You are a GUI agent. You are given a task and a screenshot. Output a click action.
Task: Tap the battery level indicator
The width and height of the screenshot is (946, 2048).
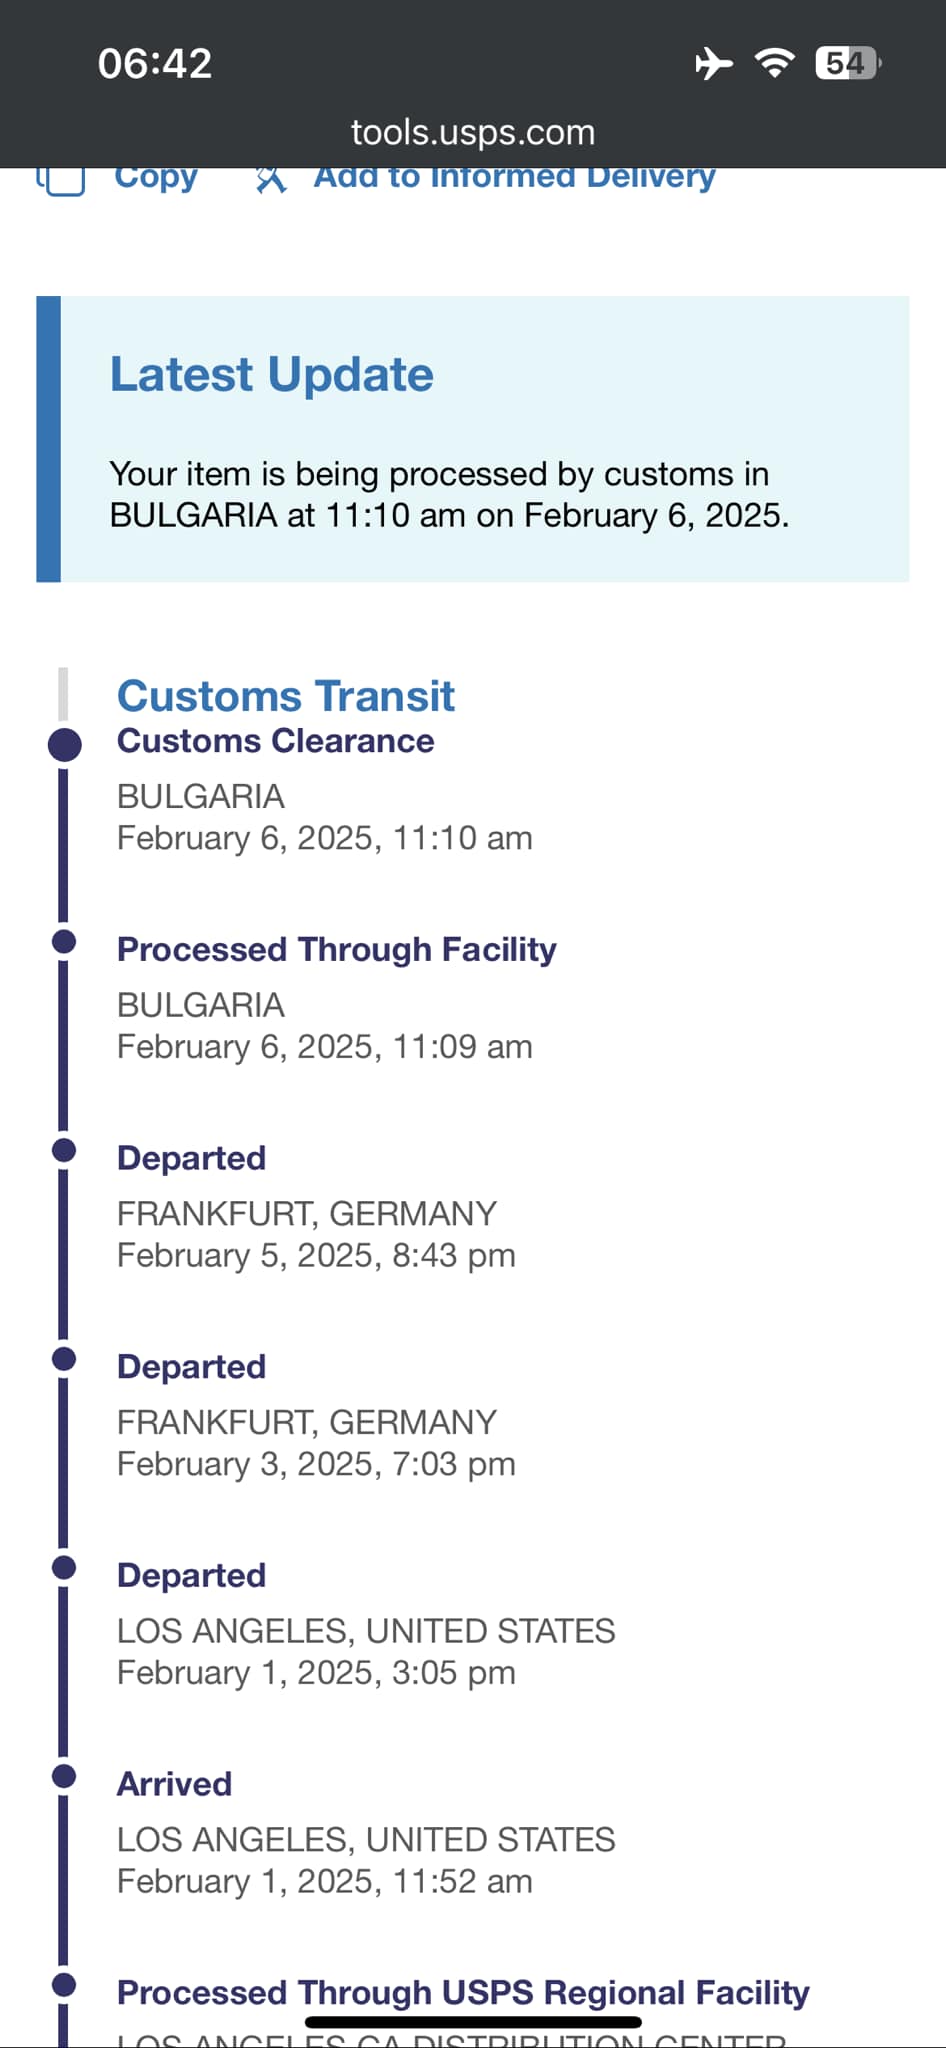848,63
